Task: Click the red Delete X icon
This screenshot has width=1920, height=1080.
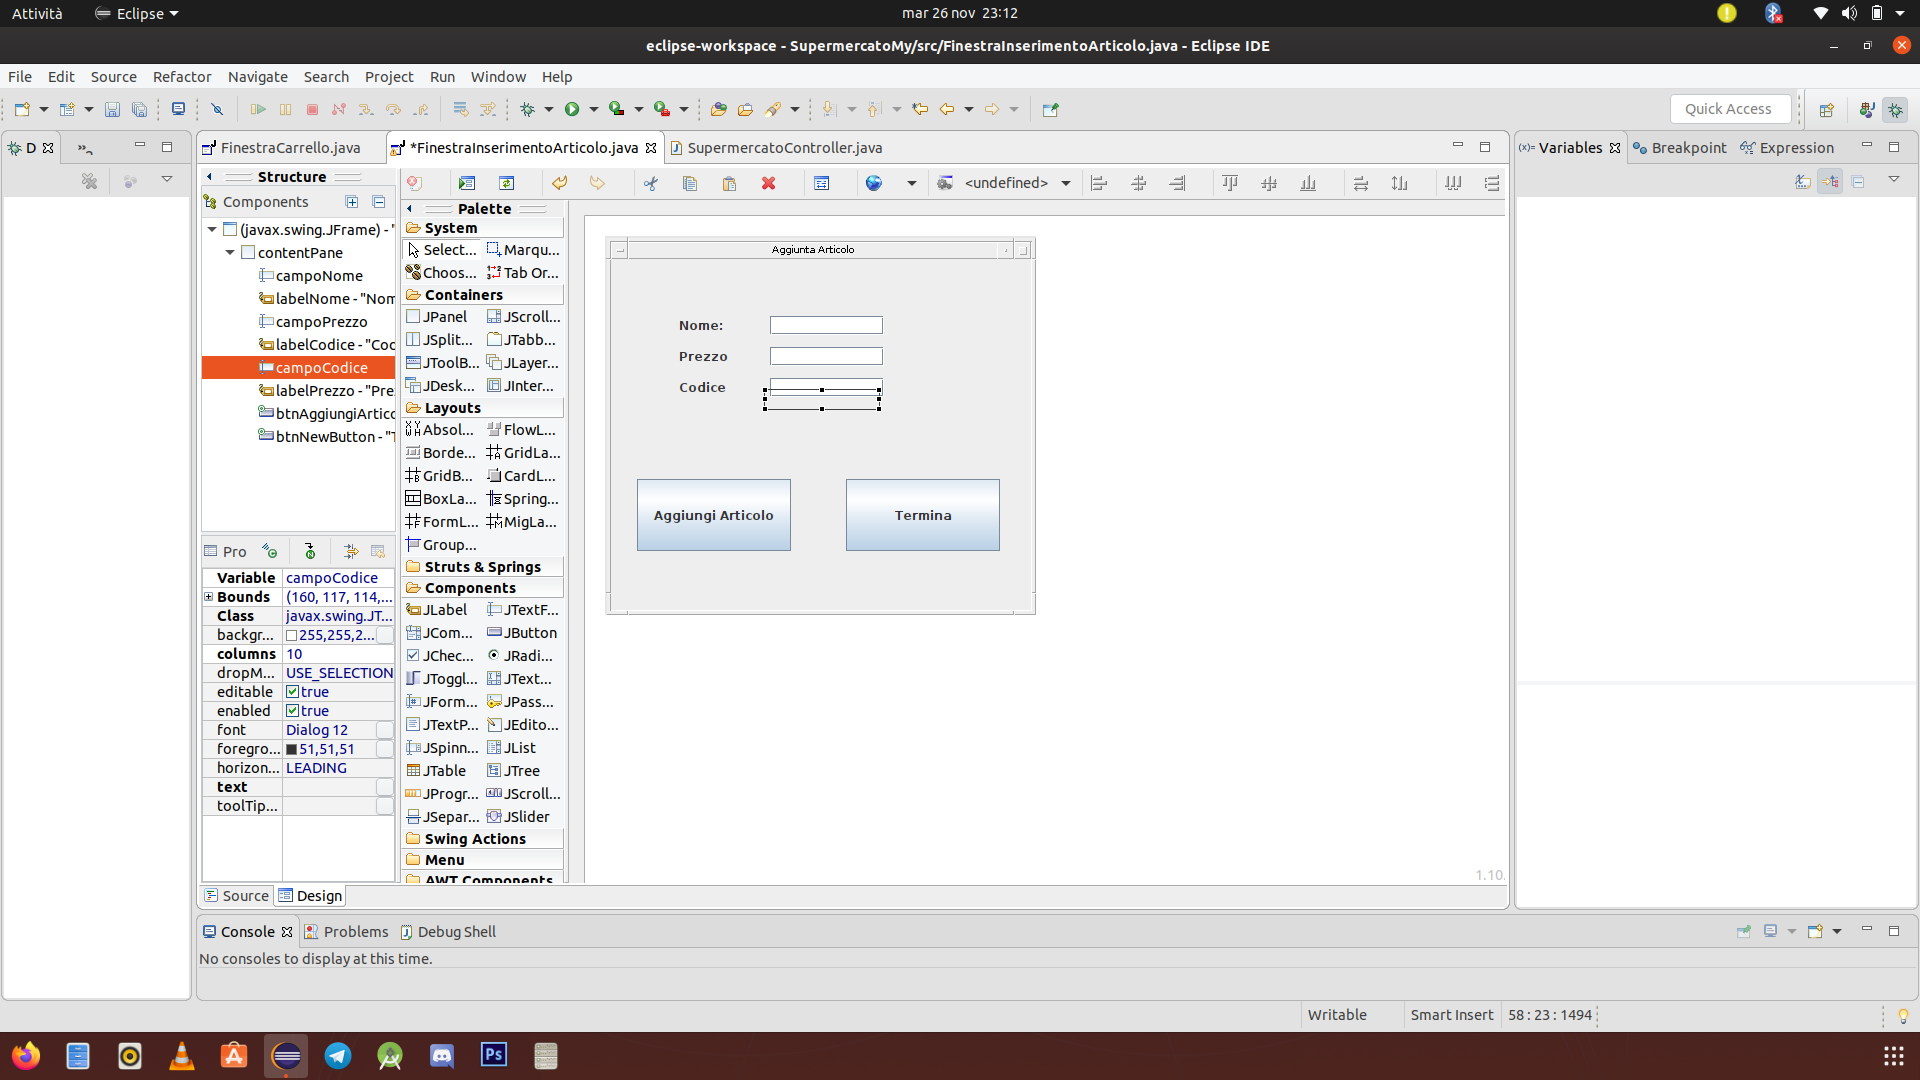Action: (768, 183)
